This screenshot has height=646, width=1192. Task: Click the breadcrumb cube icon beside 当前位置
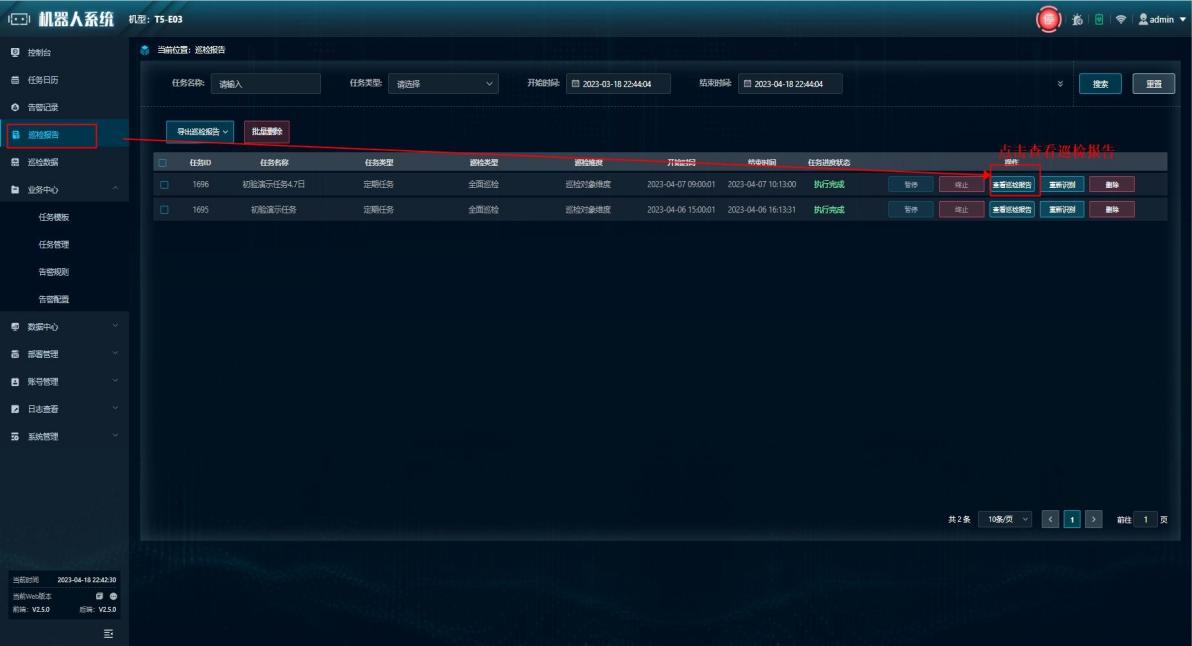coord(144,50)
